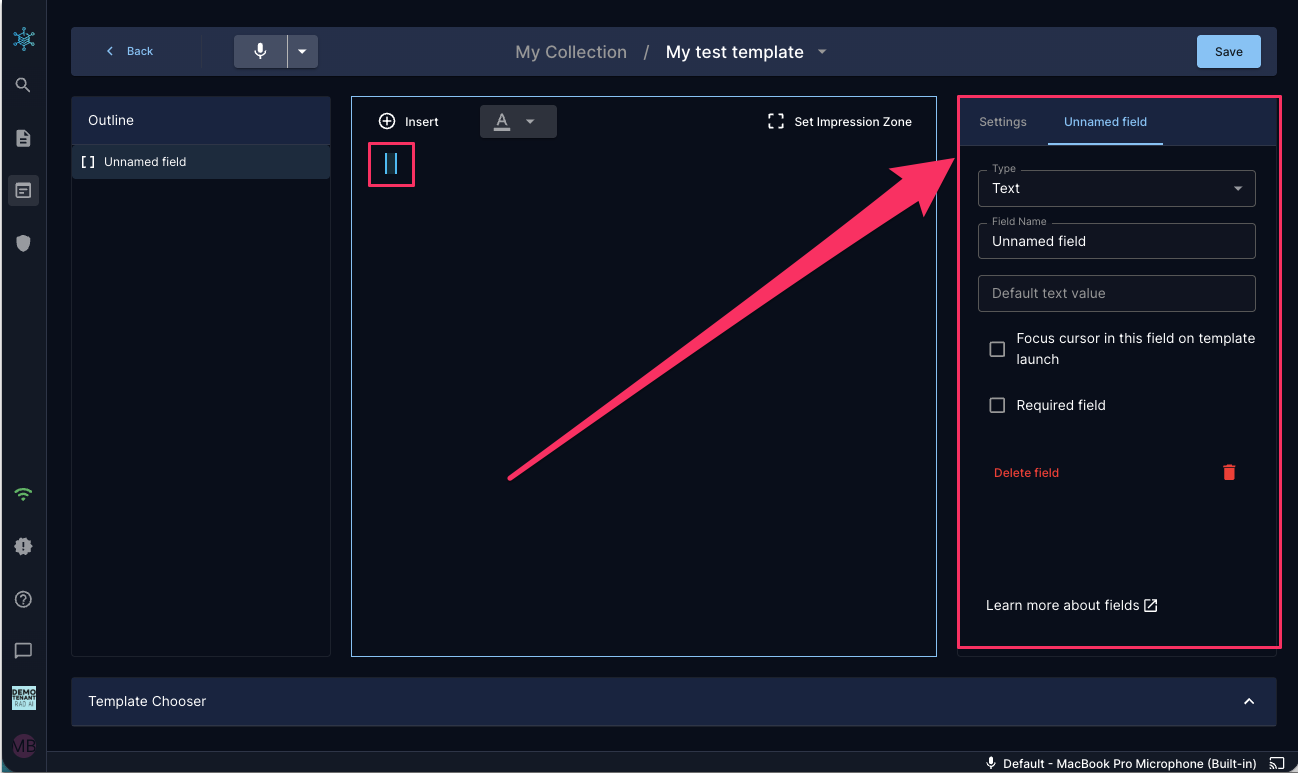Open the microphone options dropdown arrow
This screenshot has width=1298, height=773.
pos(302,51)
